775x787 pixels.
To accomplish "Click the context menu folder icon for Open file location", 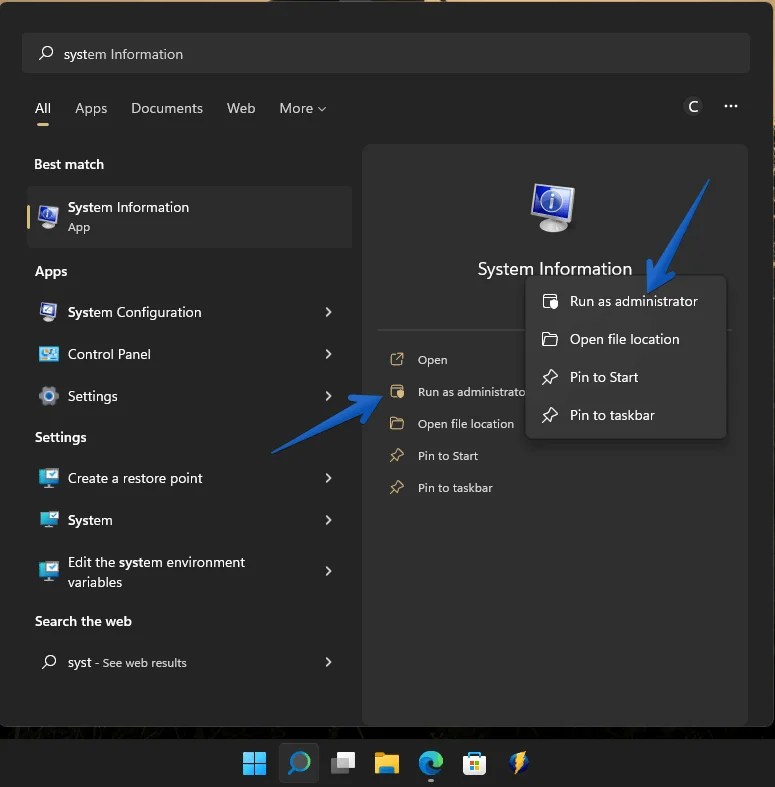I will click(x=550, y=339).
